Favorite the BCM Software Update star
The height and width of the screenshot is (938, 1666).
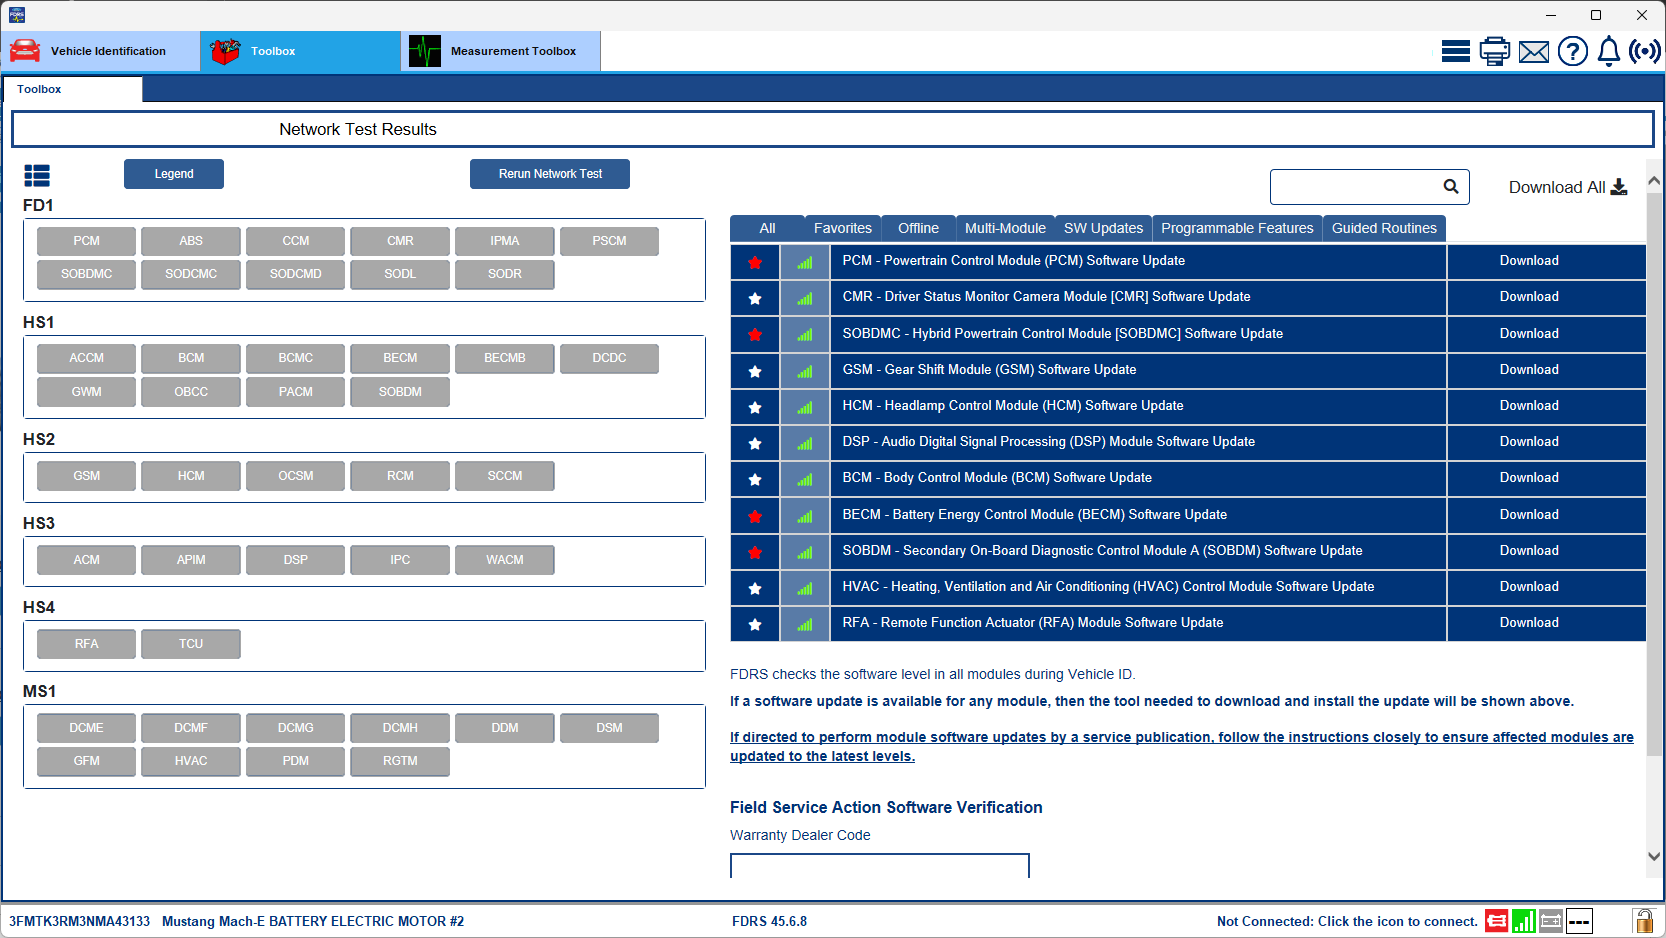pyautogui.click(x=755, y=479)
